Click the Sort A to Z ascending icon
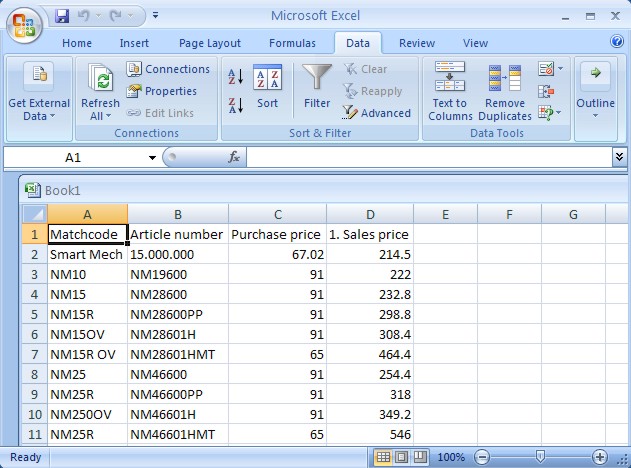This screenshot has width=631, height=468. (236, 77)
